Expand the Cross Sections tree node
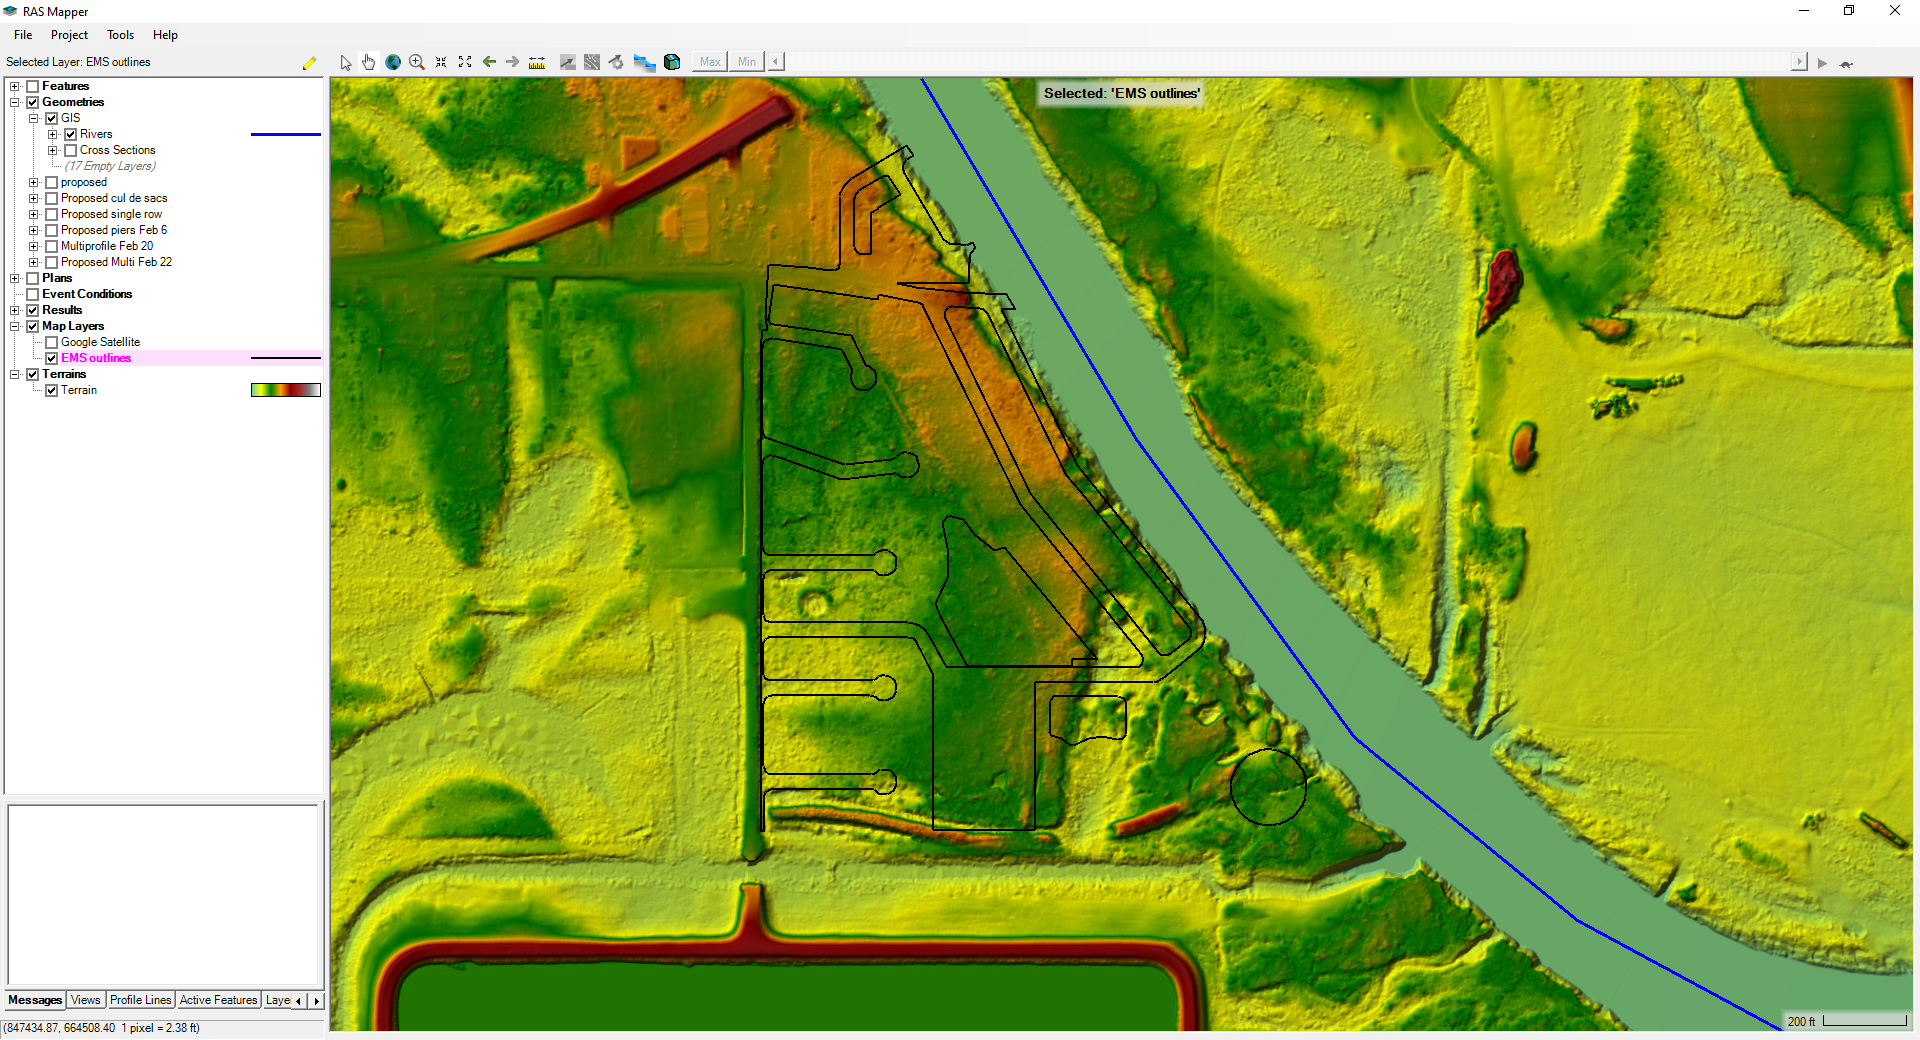Image resolution: width=1920 pixels, height=1040 pixels. click(x=52, y=150)
